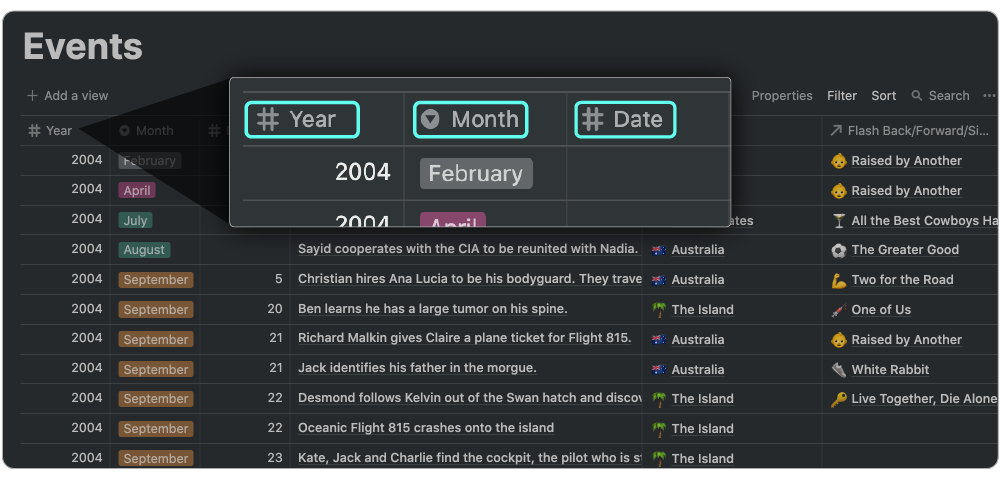Click the Australia flag in the Sayid row
This screenshot has height=480, width=1001.
659,250
